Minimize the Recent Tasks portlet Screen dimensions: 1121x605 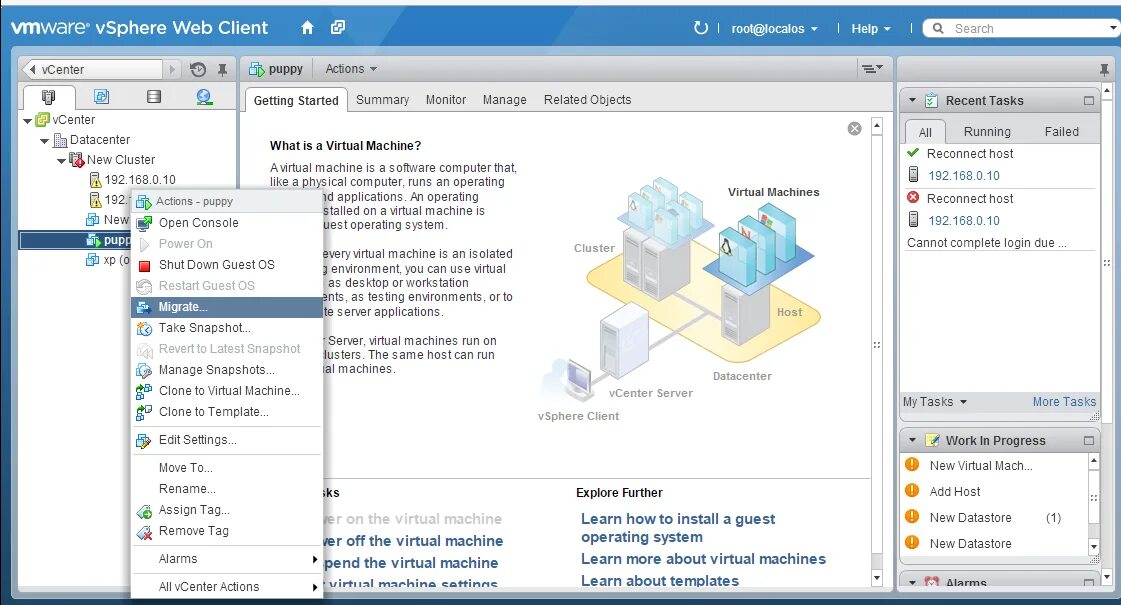click(1089, 101)
